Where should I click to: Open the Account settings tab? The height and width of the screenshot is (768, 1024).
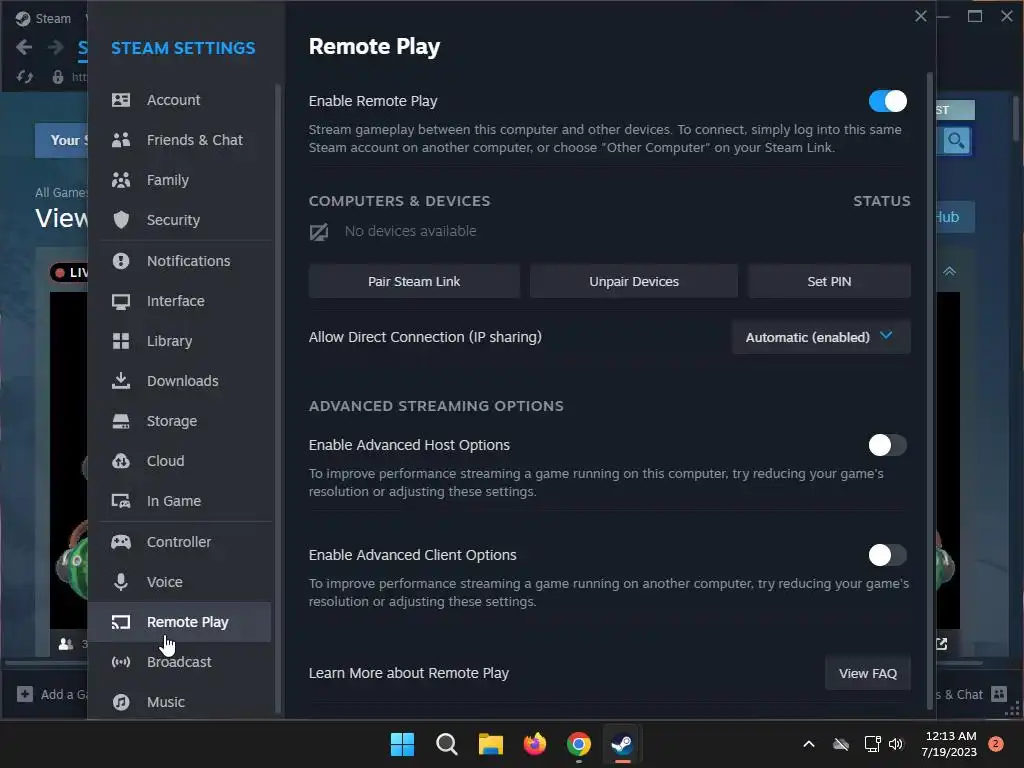(x=179, y=100)
